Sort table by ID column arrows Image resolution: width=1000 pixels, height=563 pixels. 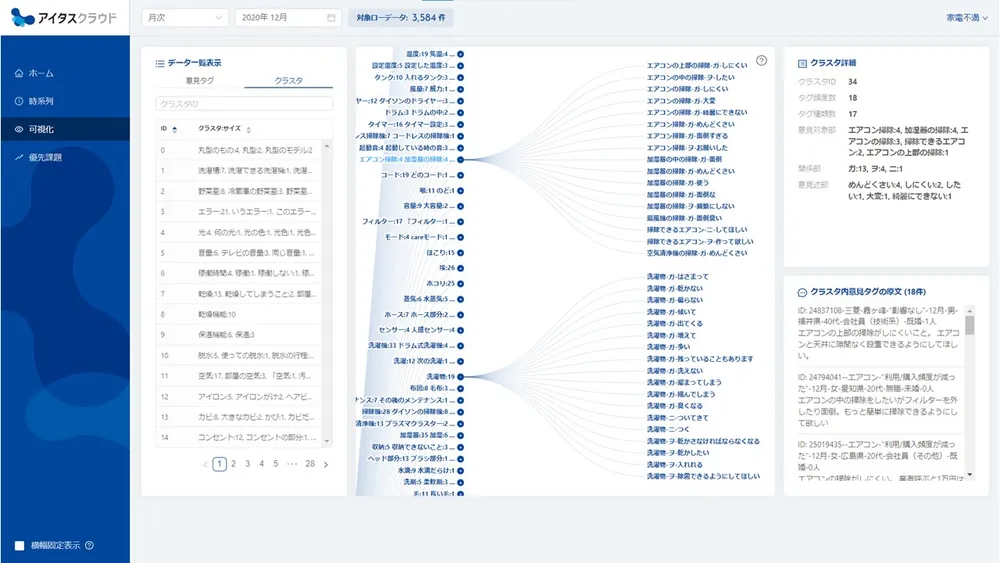175,129
